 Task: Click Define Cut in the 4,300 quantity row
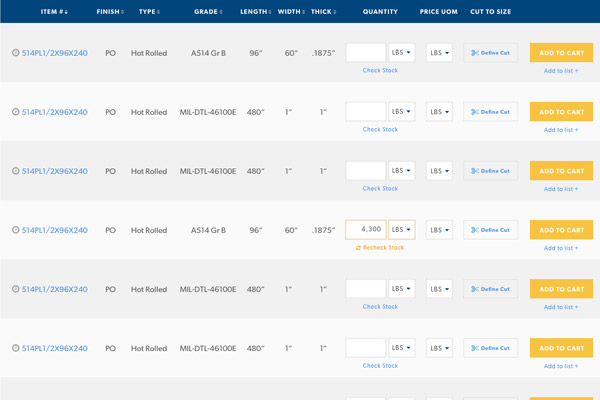(x=491, y=230)
